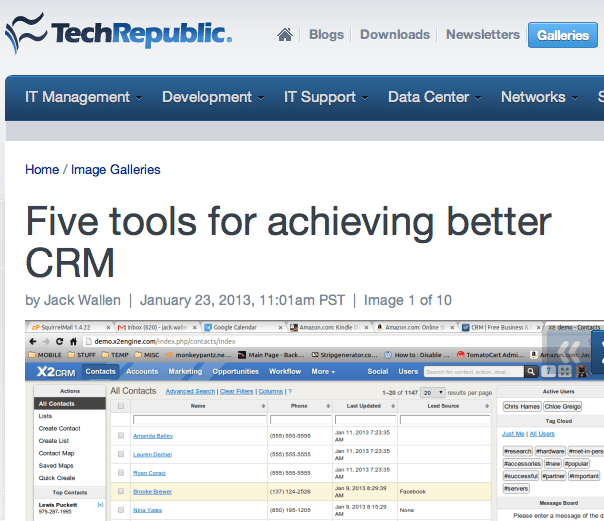Expand the Data Center menu
Image resolution: width=604 pixels, height=521 pixels.
(435, 97)
